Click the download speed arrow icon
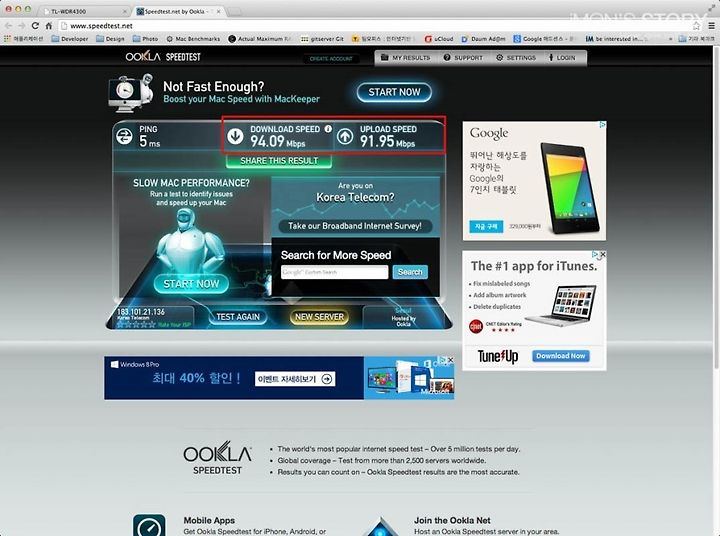Screen dimensions: 720x536 (x=235, y=136)
